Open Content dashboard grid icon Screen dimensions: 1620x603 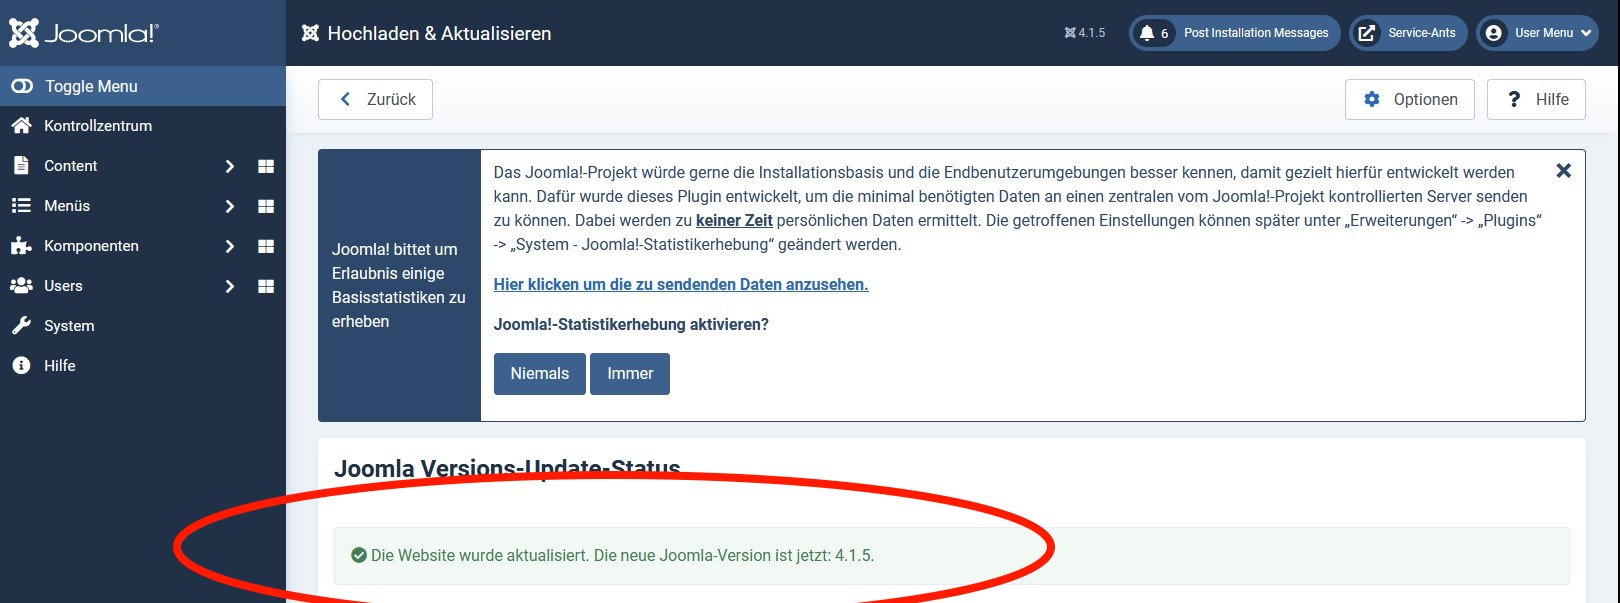266,166
